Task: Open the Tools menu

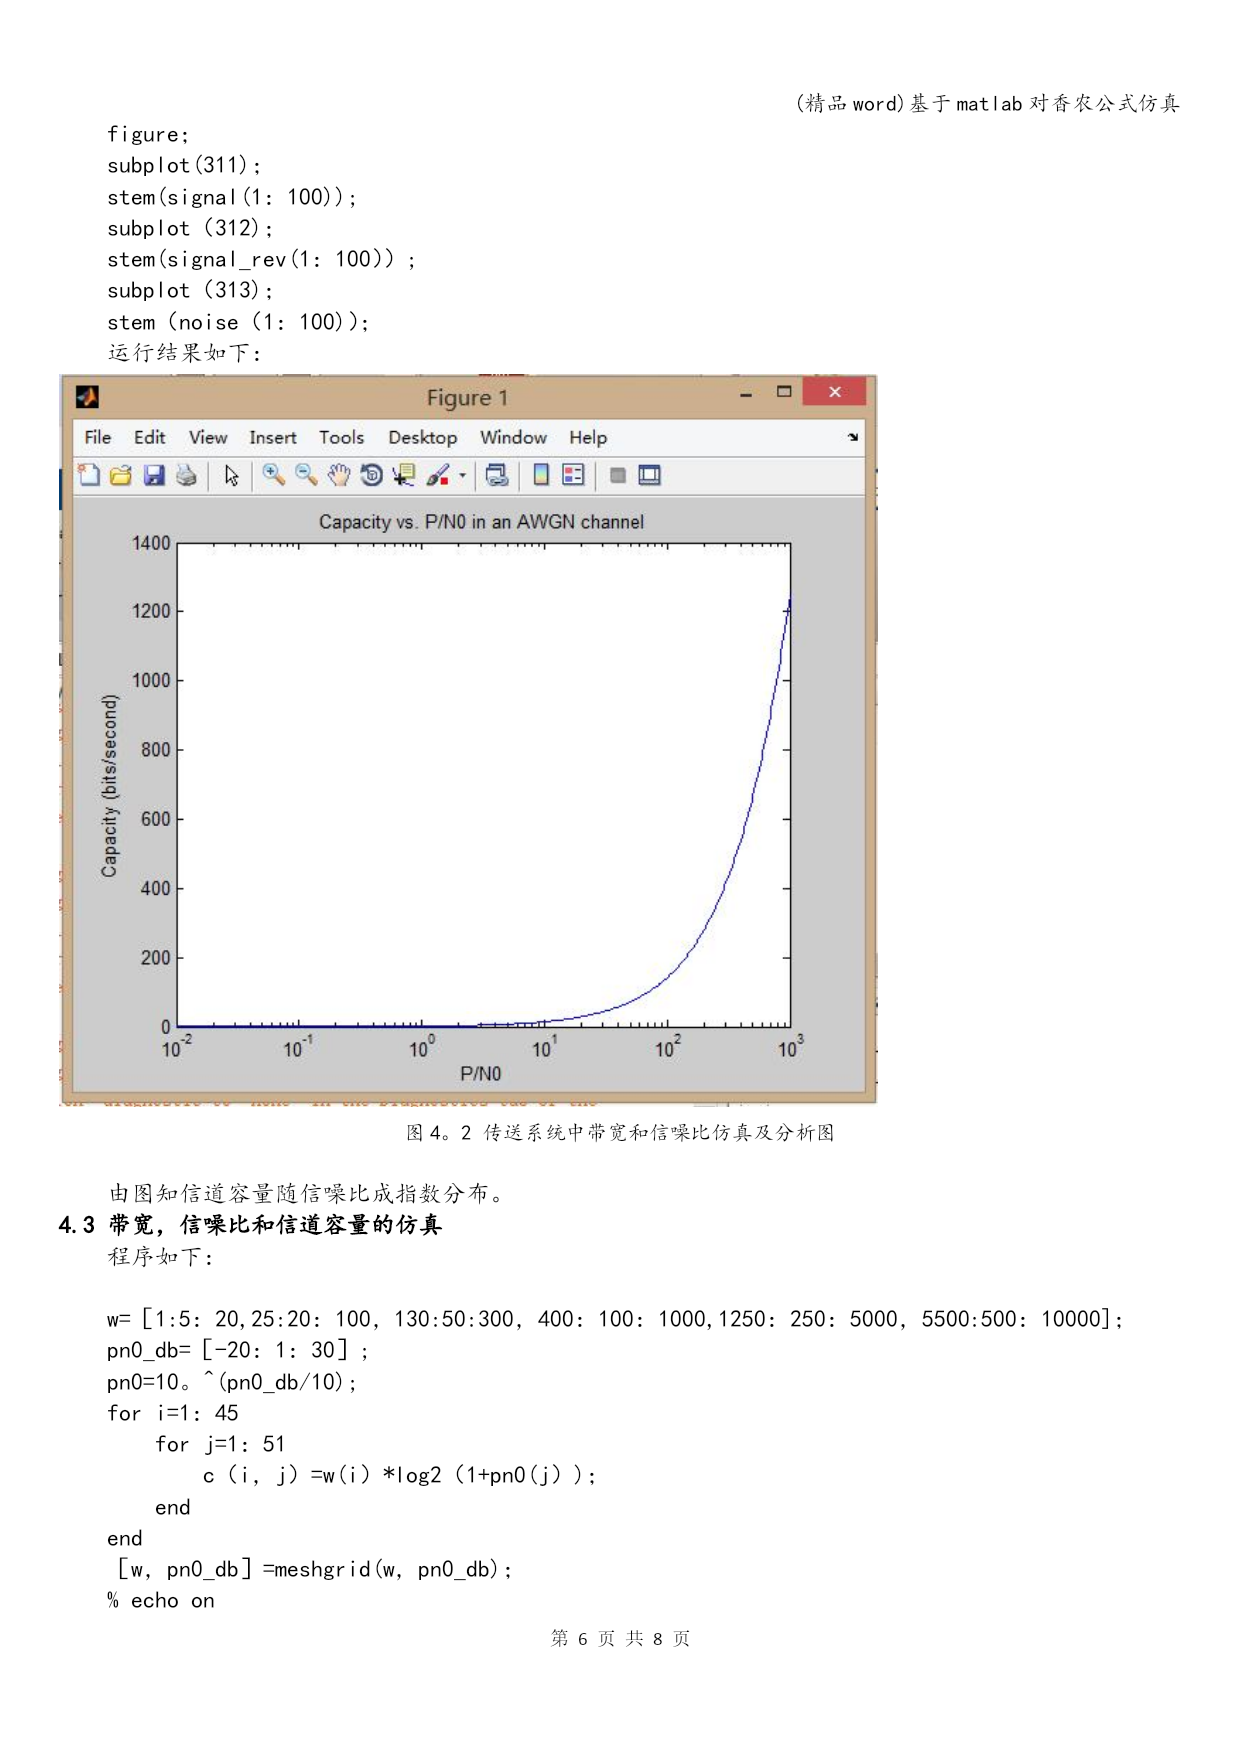Action: click(342, 438)
